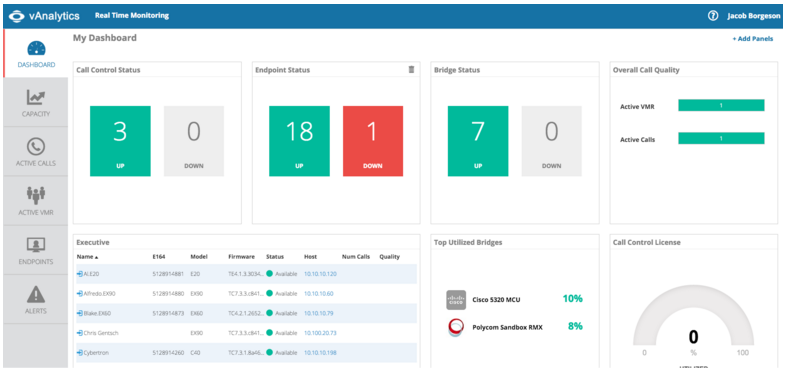
Task: Click Bridge Status 0 DOWN tile
Action: (552, 141)
